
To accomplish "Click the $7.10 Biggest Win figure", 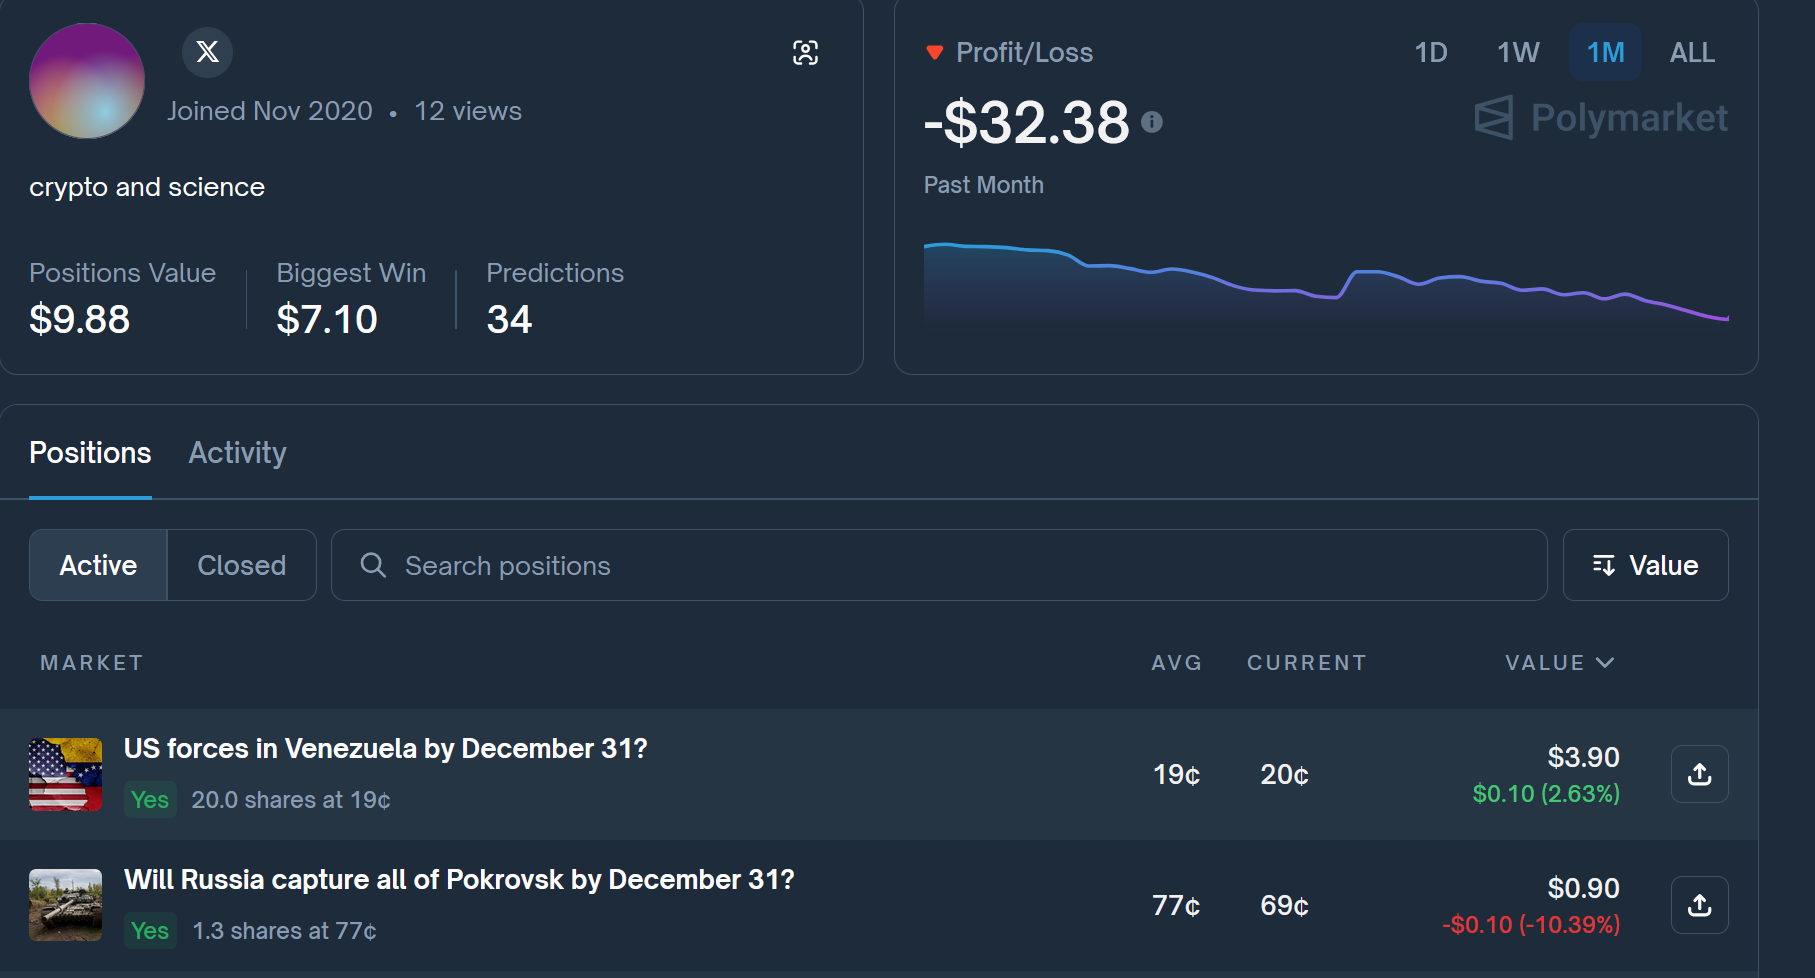I will (327, 319).
